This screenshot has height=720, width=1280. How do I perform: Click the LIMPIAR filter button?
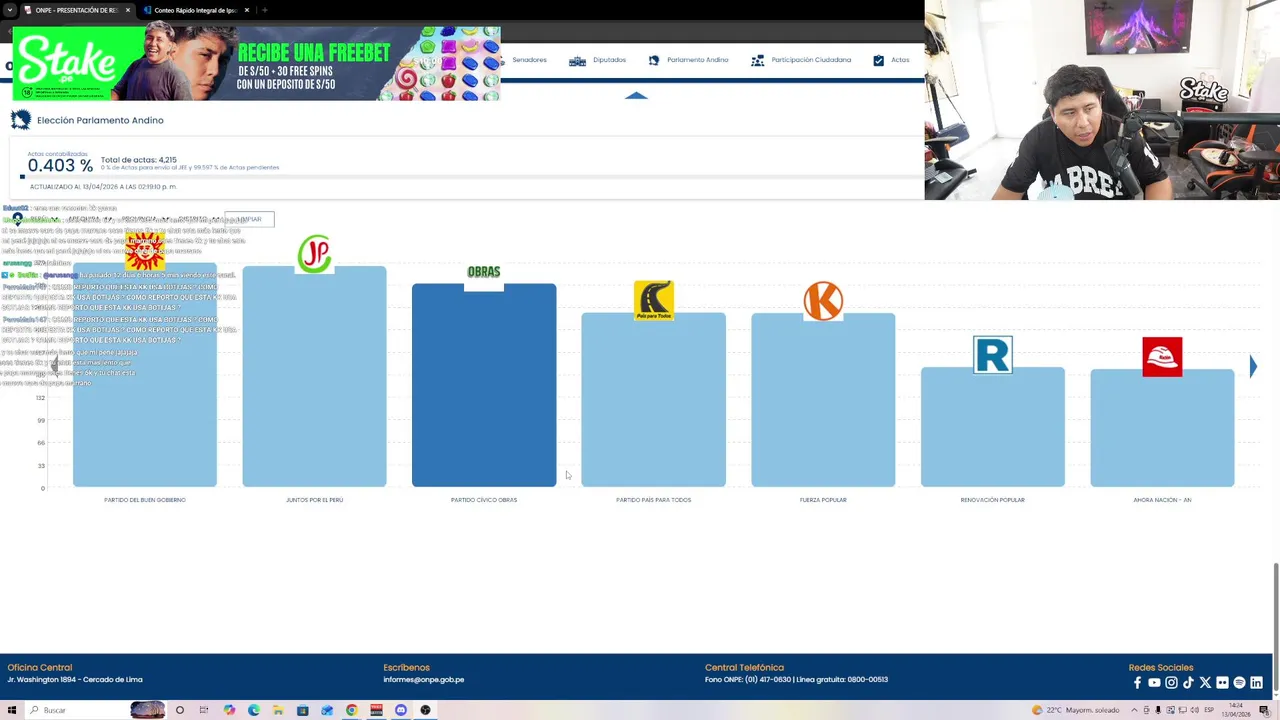tap(249, 219)
